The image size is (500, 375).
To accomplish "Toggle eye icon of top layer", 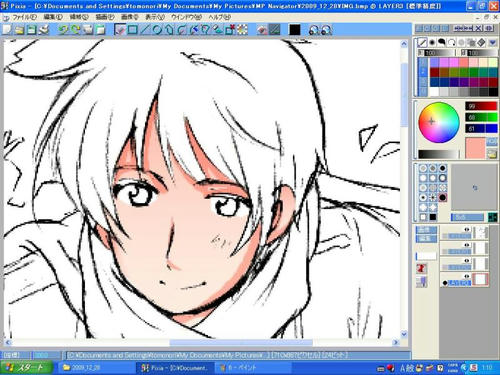I will [467, 229].
